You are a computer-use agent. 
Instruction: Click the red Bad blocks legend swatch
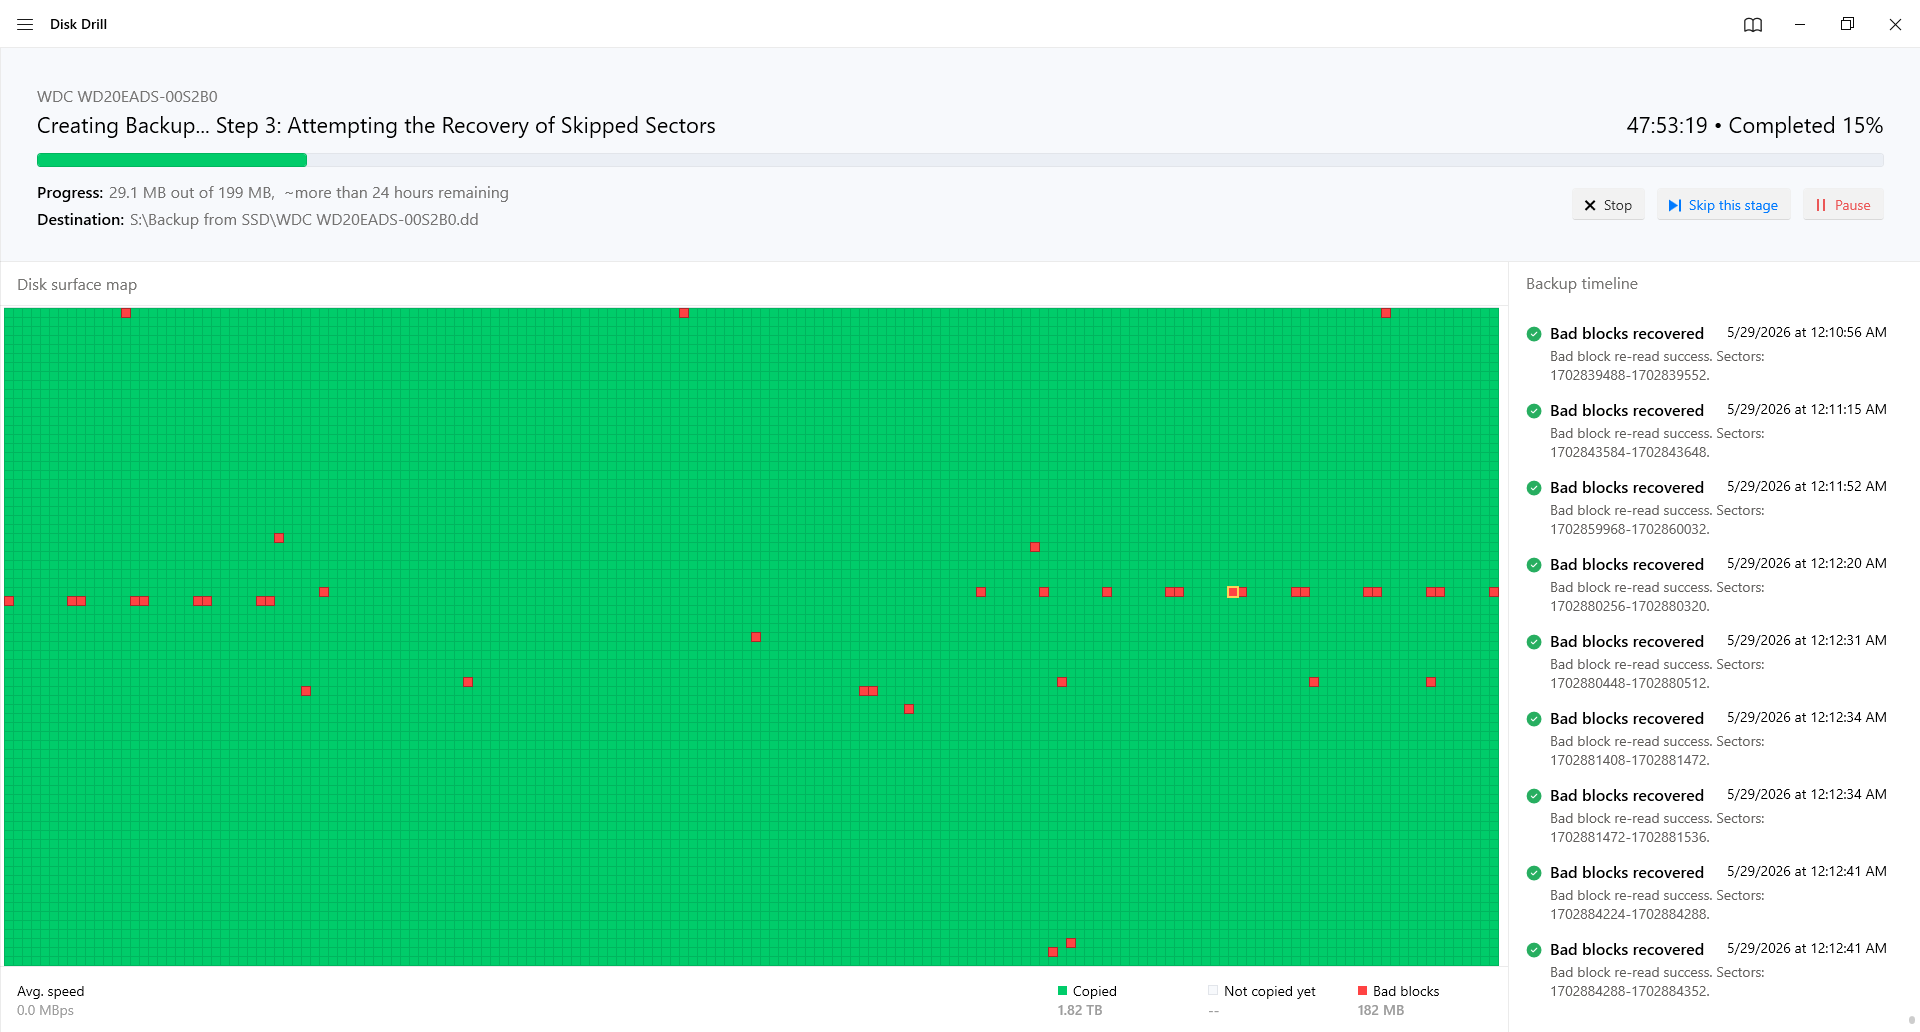[1362, 991]
